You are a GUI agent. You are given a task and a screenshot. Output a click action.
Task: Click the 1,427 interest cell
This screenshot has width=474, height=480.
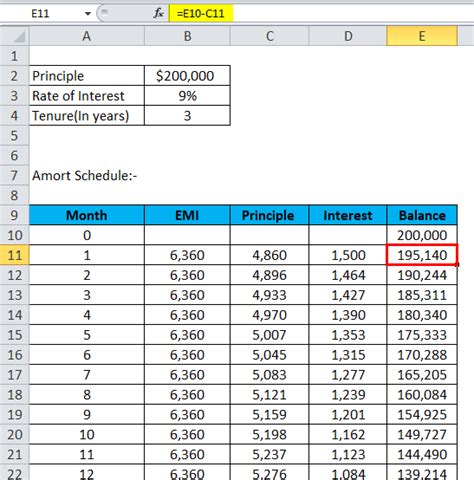[x=348, y=295]
